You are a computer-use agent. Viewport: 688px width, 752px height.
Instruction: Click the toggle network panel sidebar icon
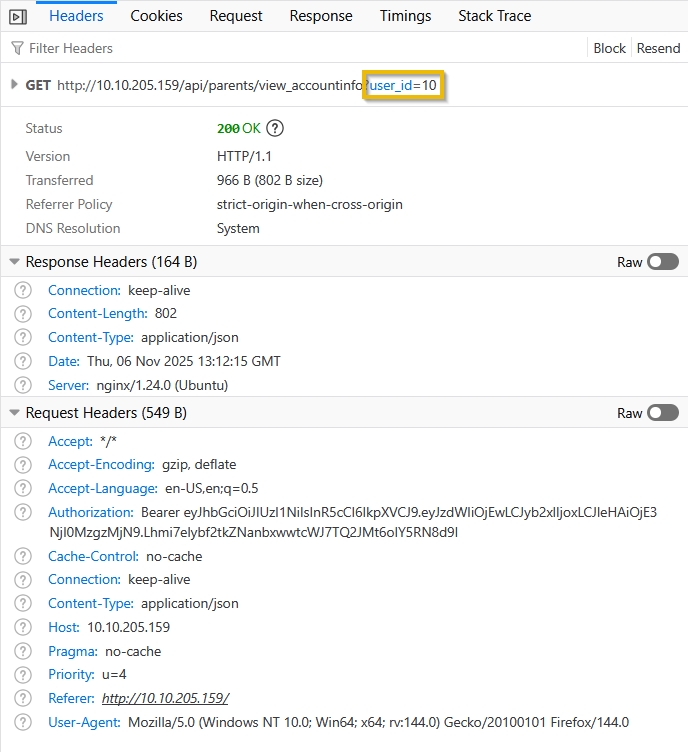tap(18, 16)
